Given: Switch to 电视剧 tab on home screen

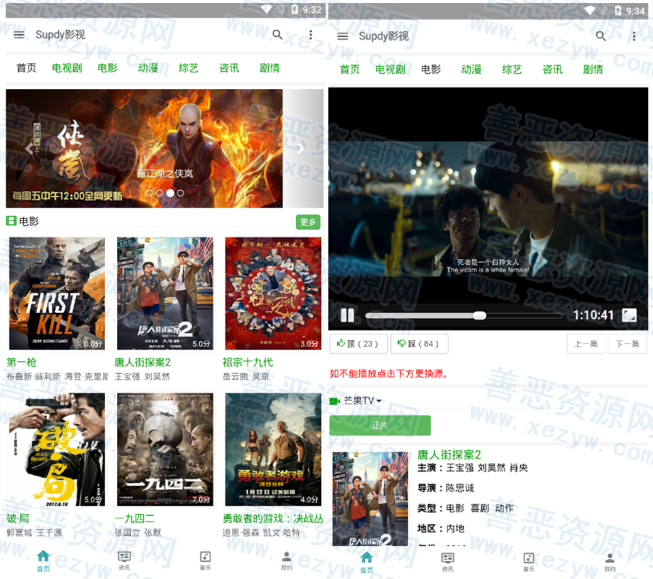Looking at the screenshot, I should pos(66,68).
